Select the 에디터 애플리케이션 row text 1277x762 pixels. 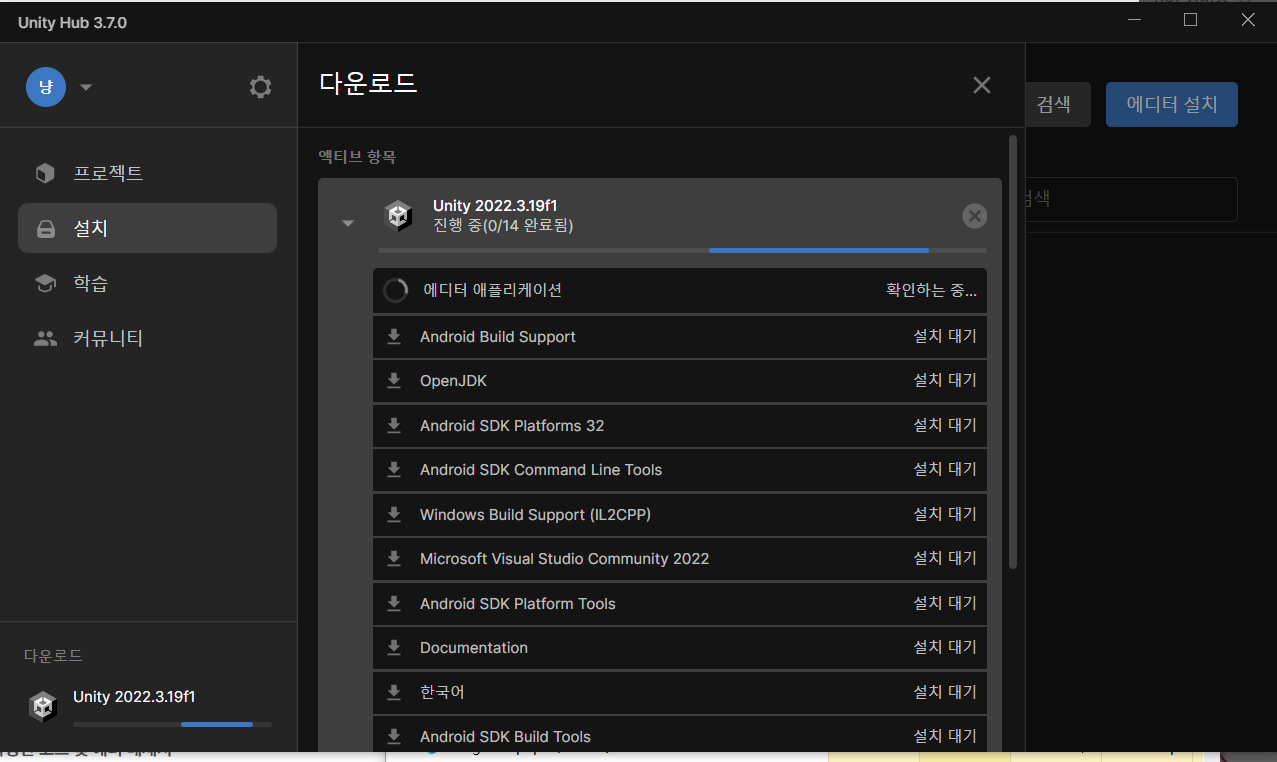pyautogui.click(x=492, y=290)
